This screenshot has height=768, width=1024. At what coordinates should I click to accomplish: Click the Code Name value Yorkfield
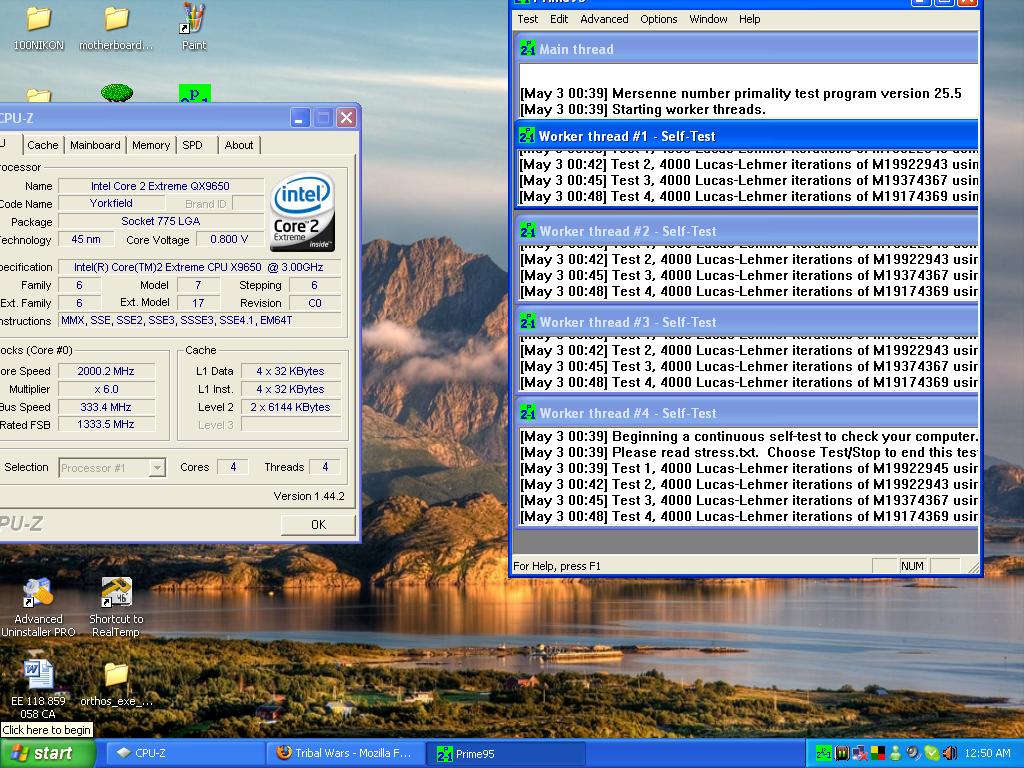tap(111, 204)
